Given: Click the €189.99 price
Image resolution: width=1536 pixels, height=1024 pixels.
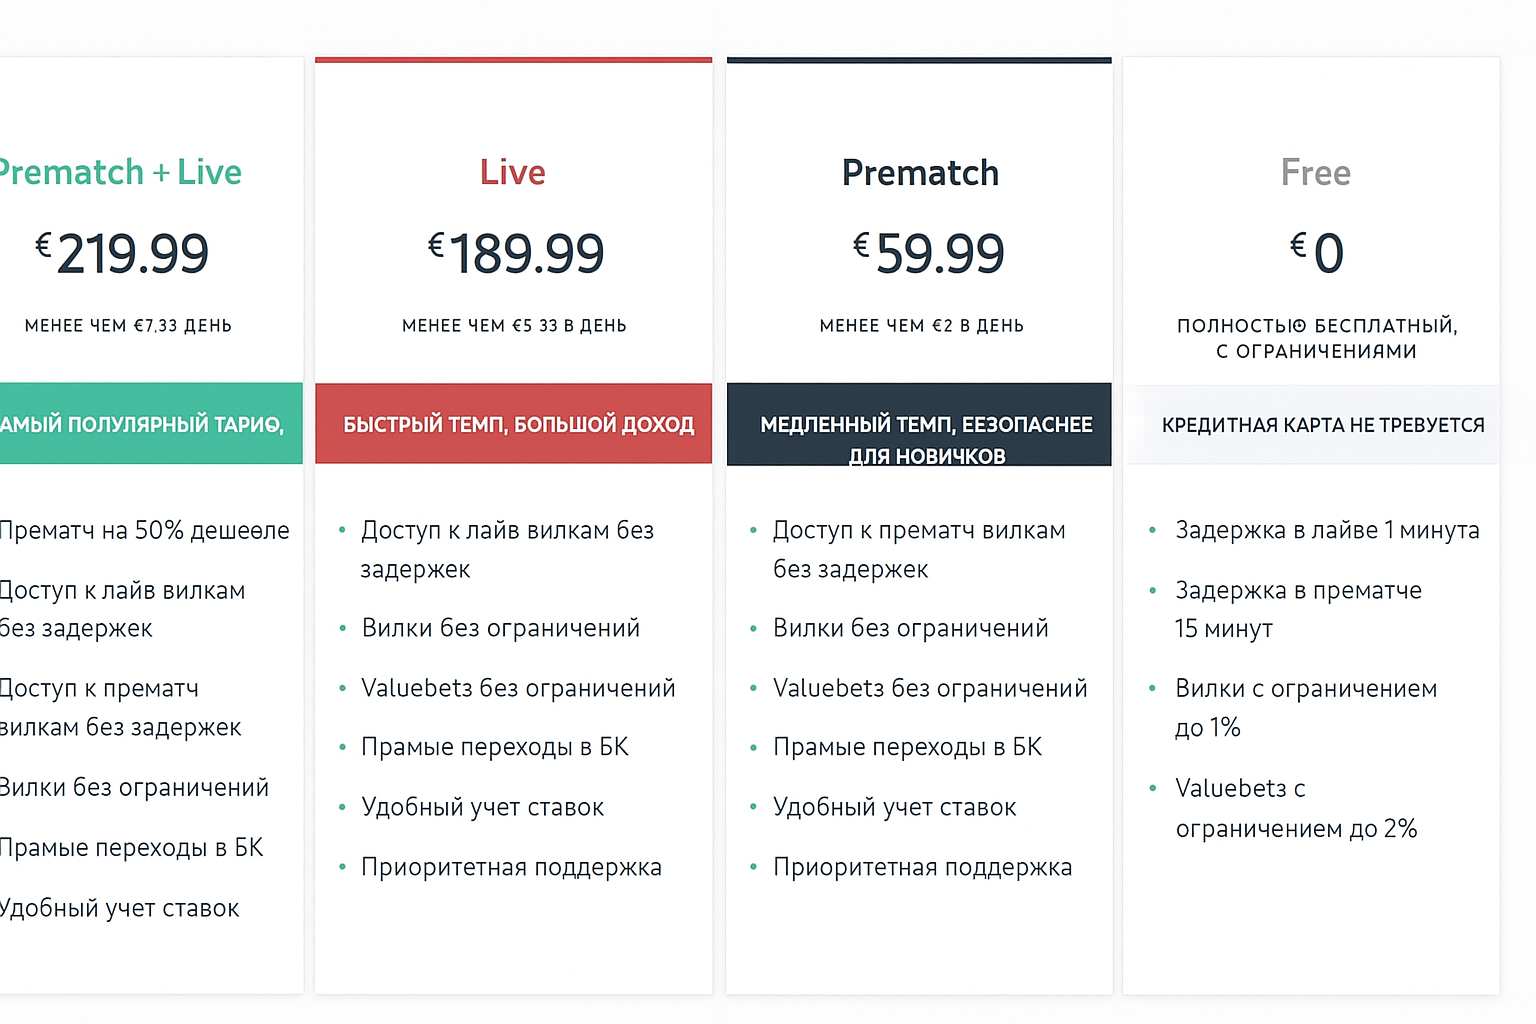Looking at the screenshot, I should point(516,253).
